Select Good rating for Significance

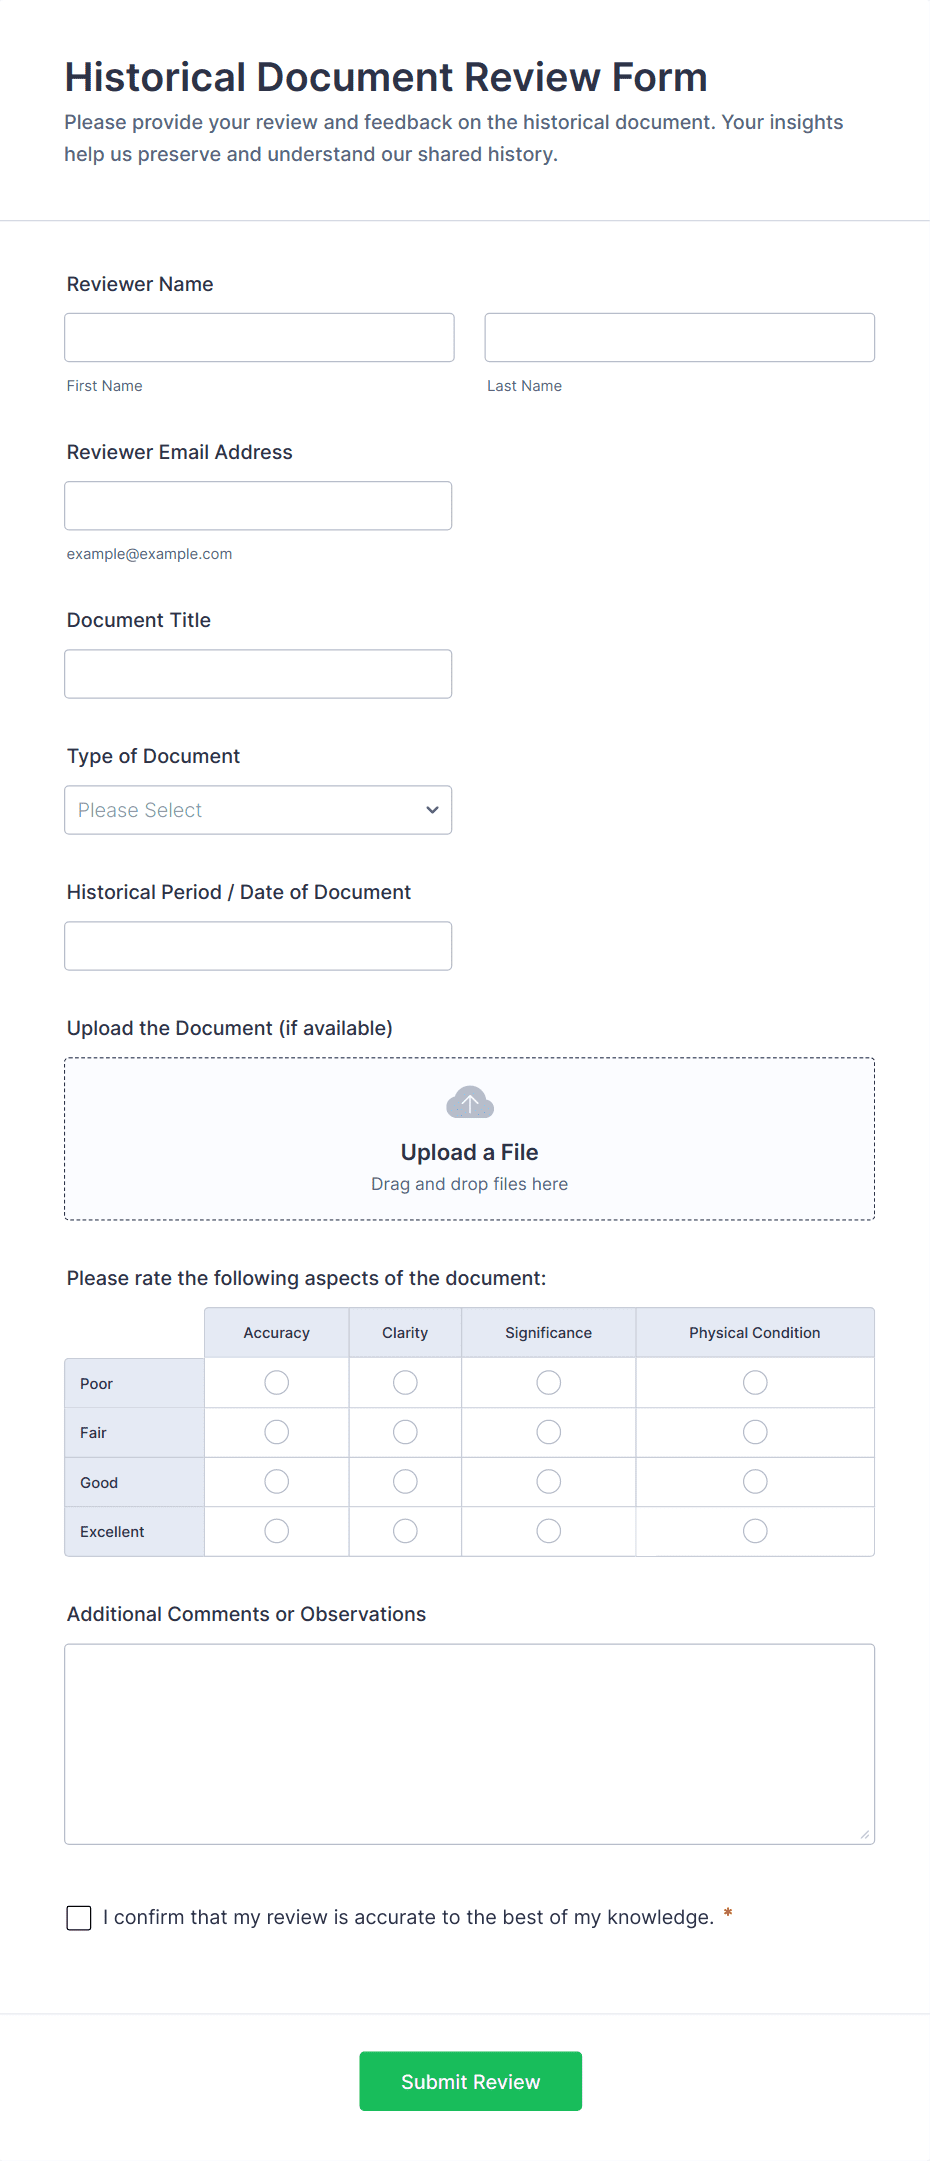tap(548, 1481)
